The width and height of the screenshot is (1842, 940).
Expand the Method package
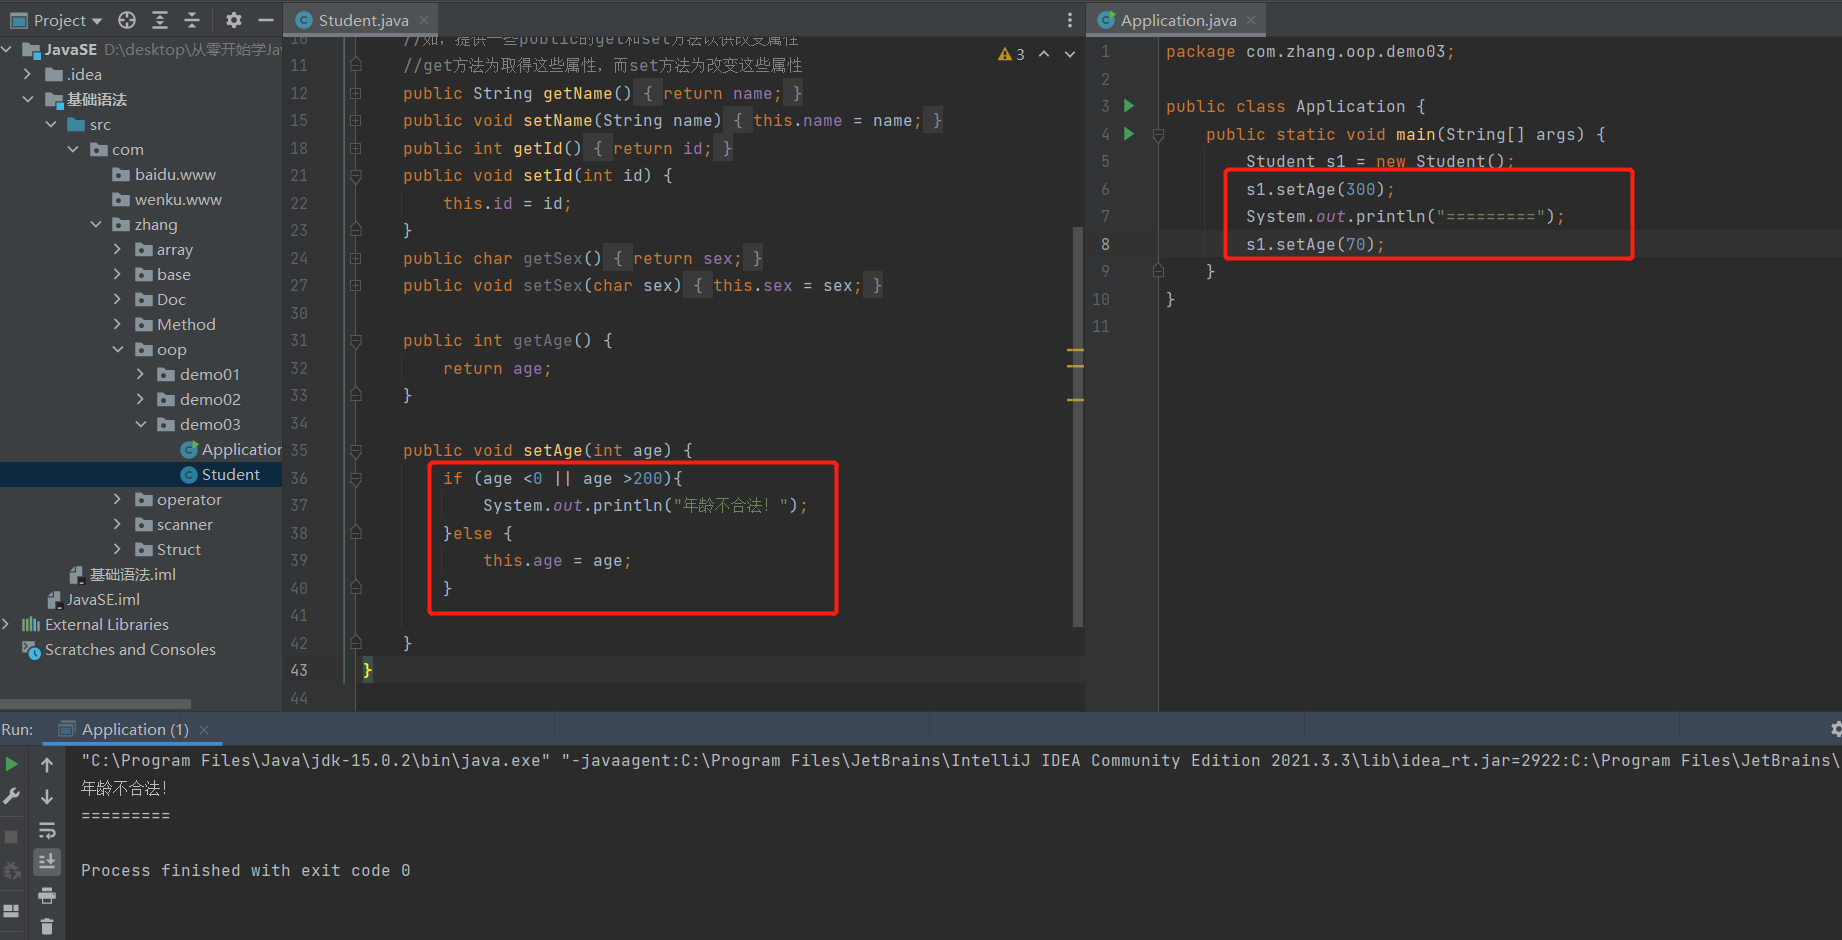click(x=118, y=324)
